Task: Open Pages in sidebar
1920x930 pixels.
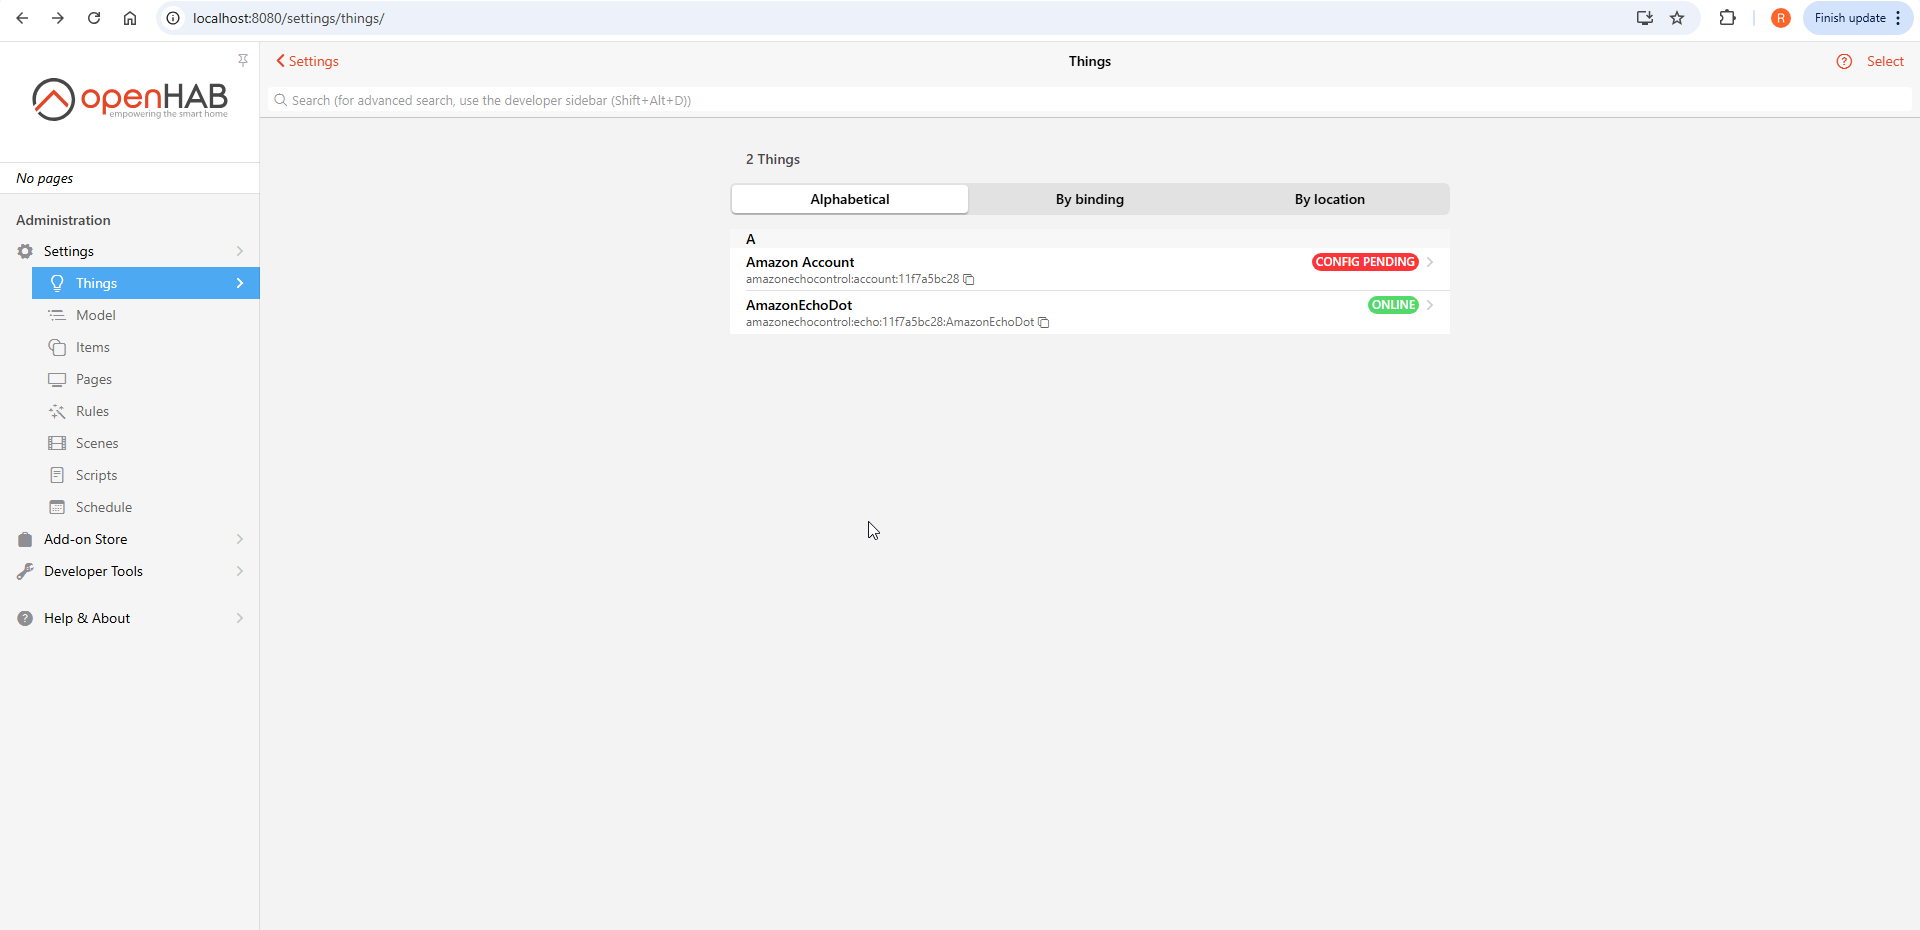Action: tap(146, 379)
